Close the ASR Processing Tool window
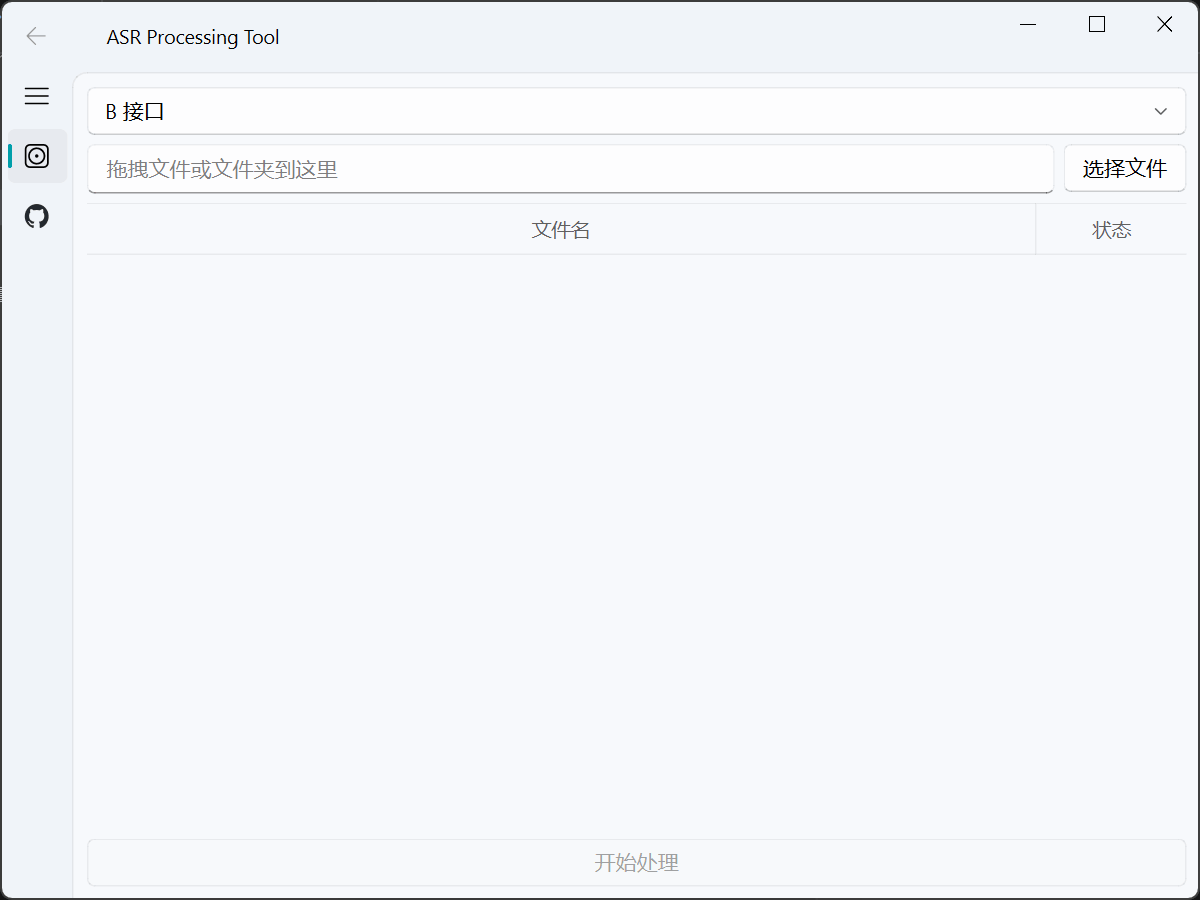 [1165, 25]
